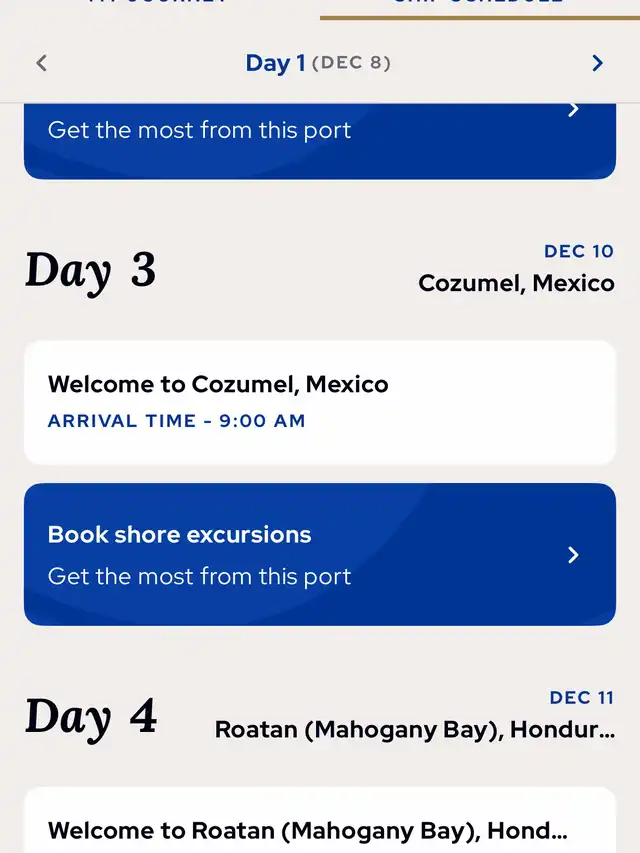The image size is (640, 853).
Task: Go to the previous day with the left chevron
Action: click(42, 63)
